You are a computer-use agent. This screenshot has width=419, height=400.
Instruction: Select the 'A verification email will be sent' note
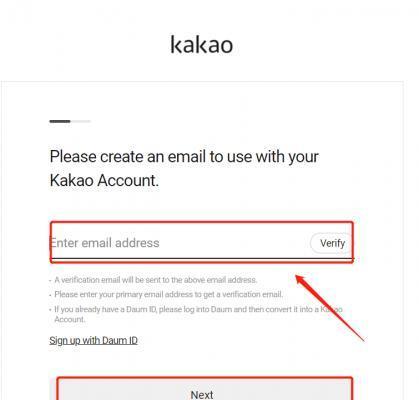click(156, 280)
